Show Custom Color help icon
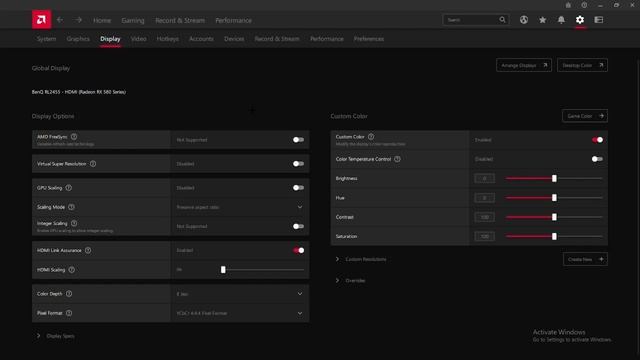The height and width of the screenshot is (360, 640). click(x=371, y=137)
